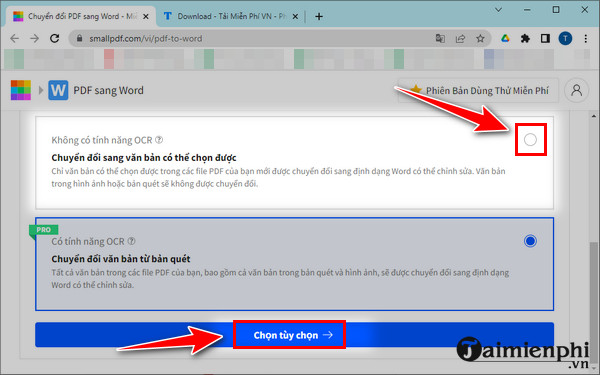
Task: Select the Không có tính năng OCR radio button
Action: coord(530,140)
